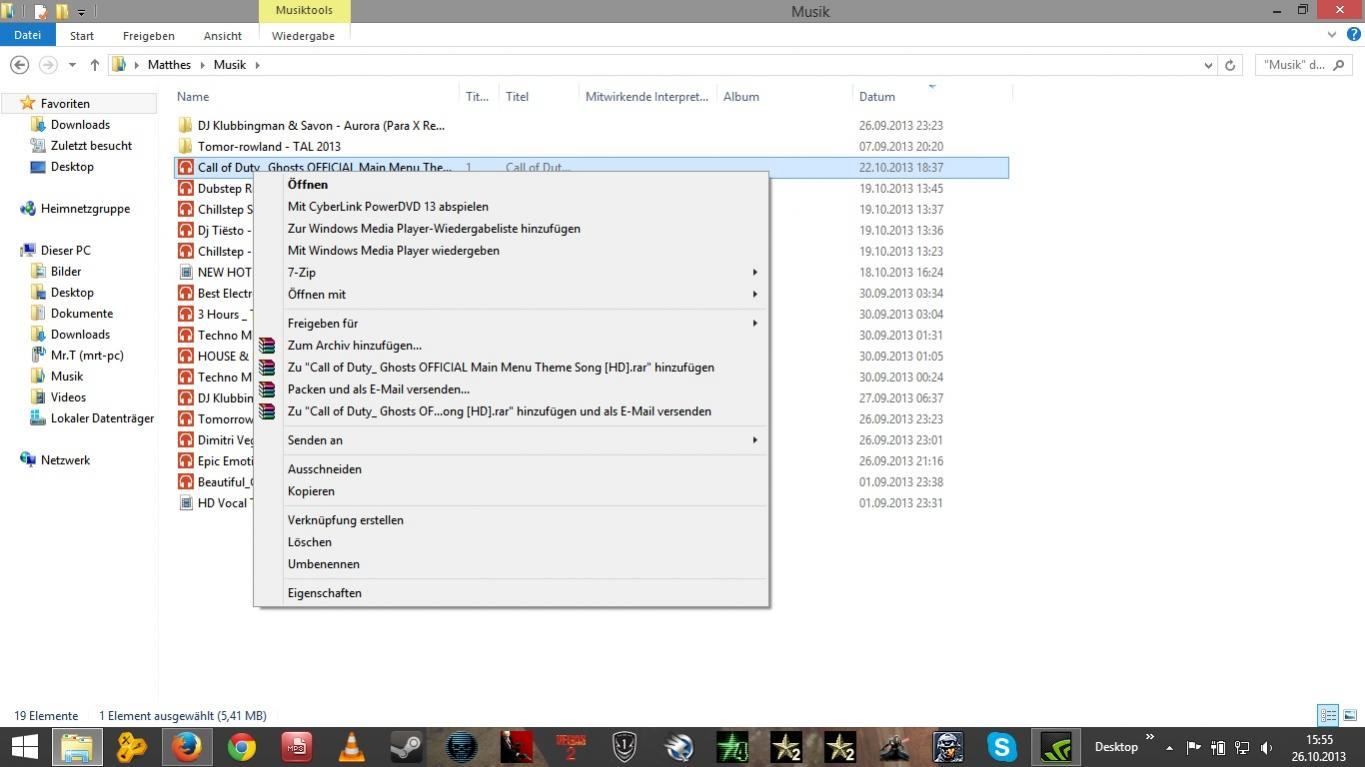This screenshot has height=767, width=1365.
Task: Click the Favoriten star icon
Action: point(28,103)
